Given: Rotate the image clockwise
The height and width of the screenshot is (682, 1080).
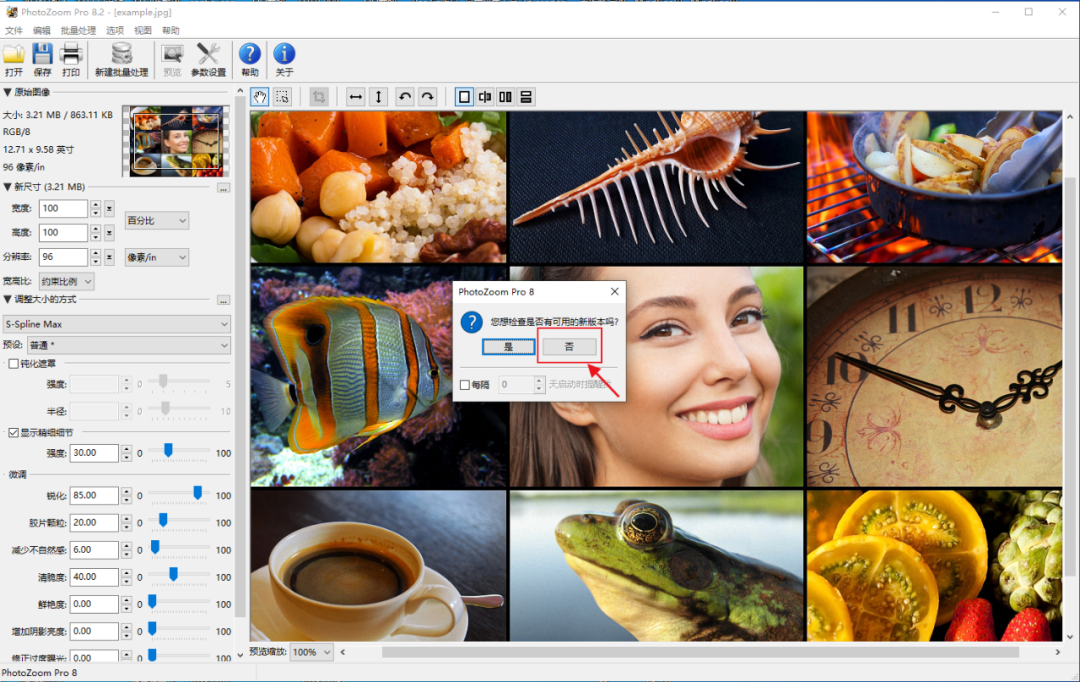Looking at the screenshot, I should point(428,97).
